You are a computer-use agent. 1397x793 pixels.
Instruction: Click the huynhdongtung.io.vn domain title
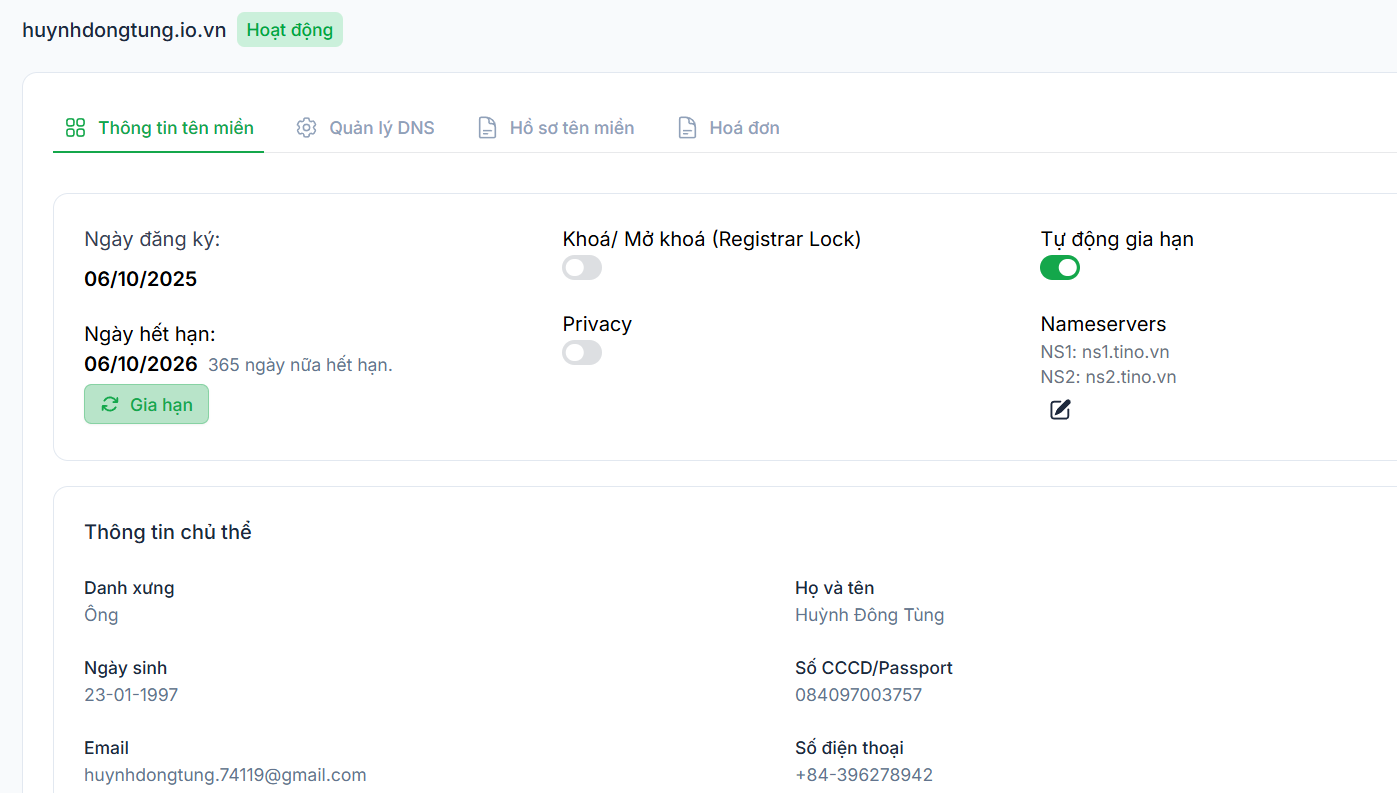[124, 30]
